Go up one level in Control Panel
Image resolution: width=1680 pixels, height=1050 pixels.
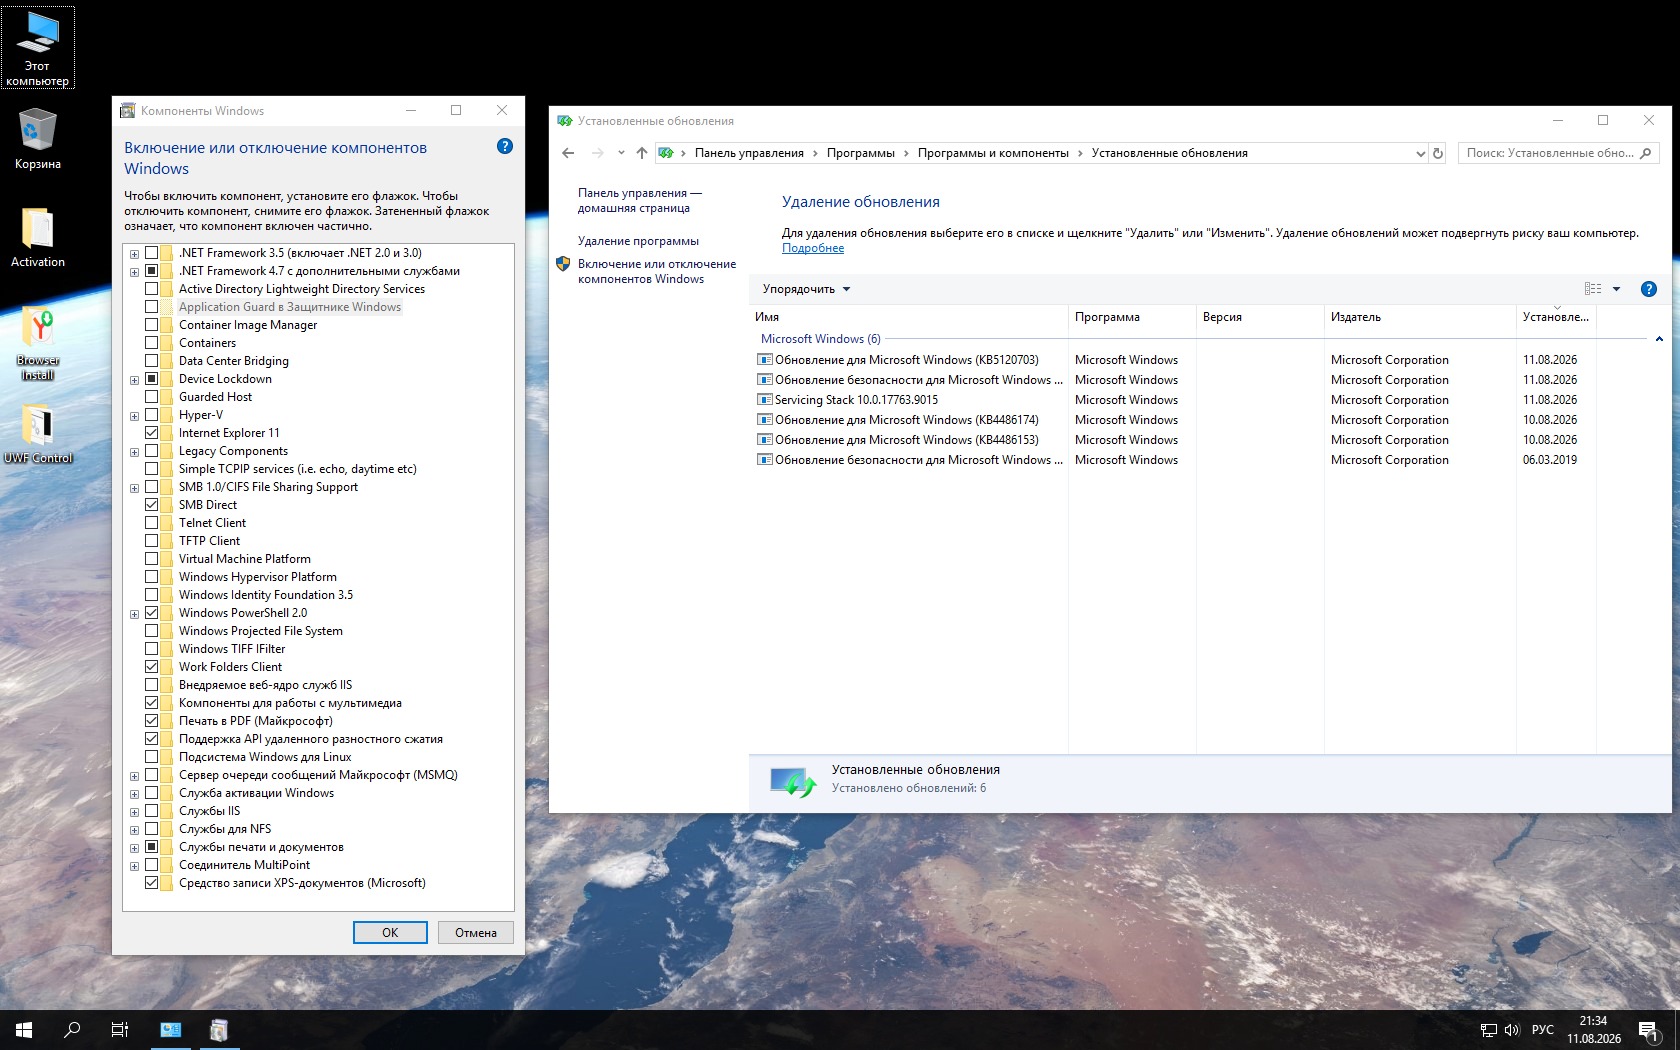642,153
